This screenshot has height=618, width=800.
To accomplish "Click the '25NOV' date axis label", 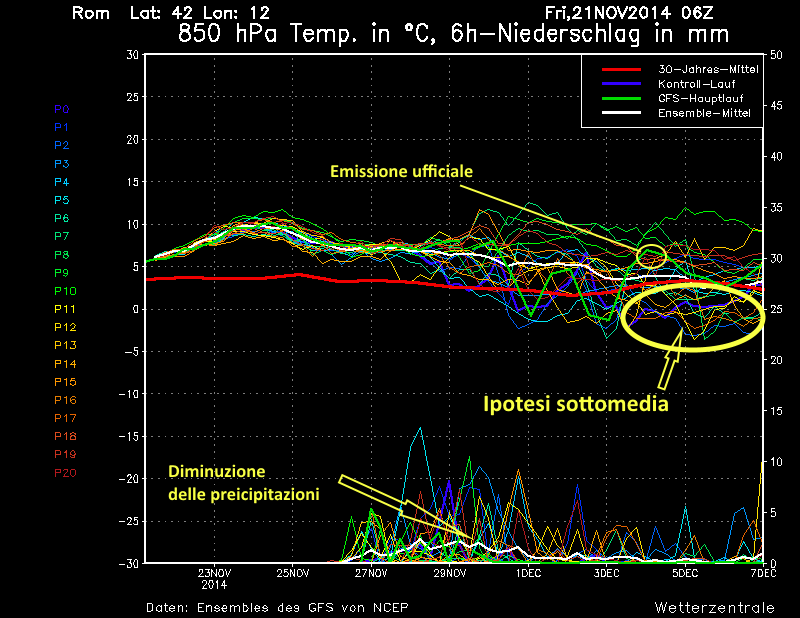I will [x=293, y=574].
